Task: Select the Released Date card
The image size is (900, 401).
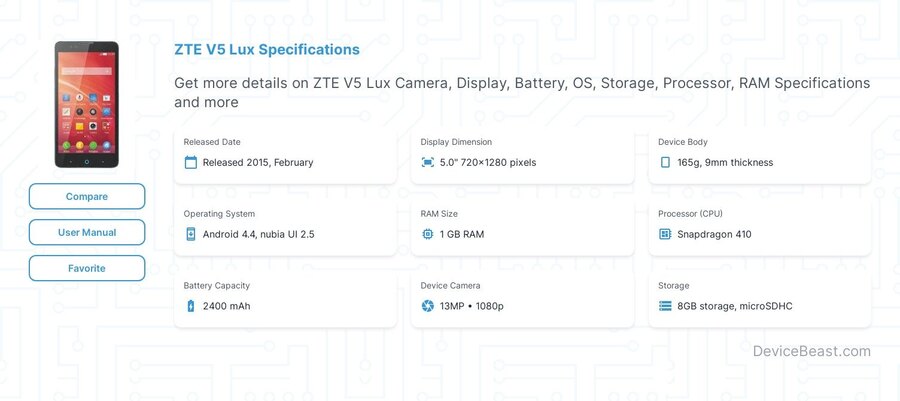Action: click(285, 155)
